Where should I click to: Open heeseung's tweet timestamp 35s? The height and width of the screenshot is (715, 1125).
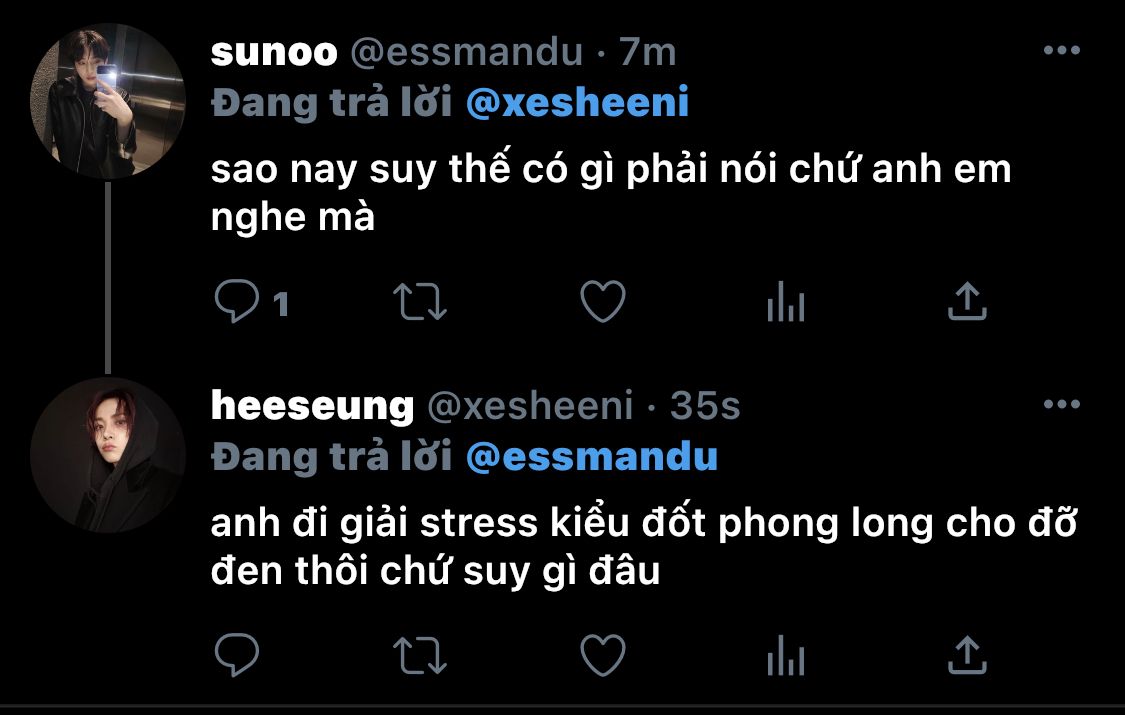point(705,407)
